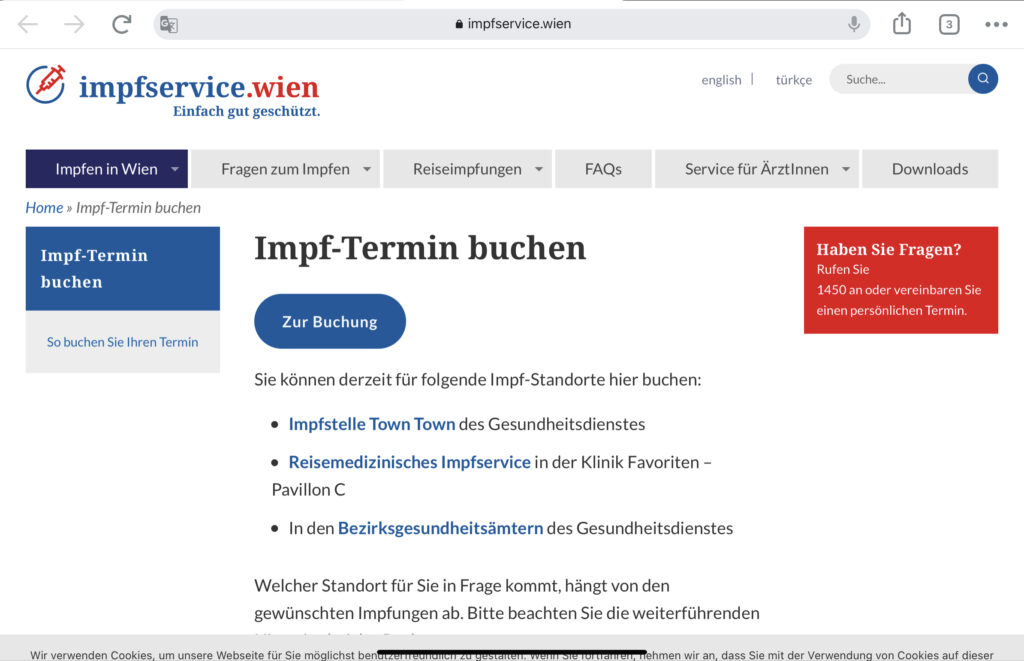The image size is (1024, 661).
Task: Click the red Haben Sie Fragen box
Action: 901,280
